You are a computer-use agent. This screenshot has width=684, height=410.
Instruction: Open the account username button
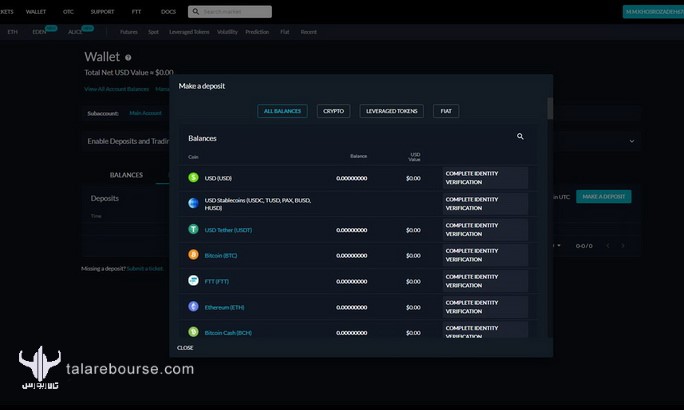coord(653,12)
